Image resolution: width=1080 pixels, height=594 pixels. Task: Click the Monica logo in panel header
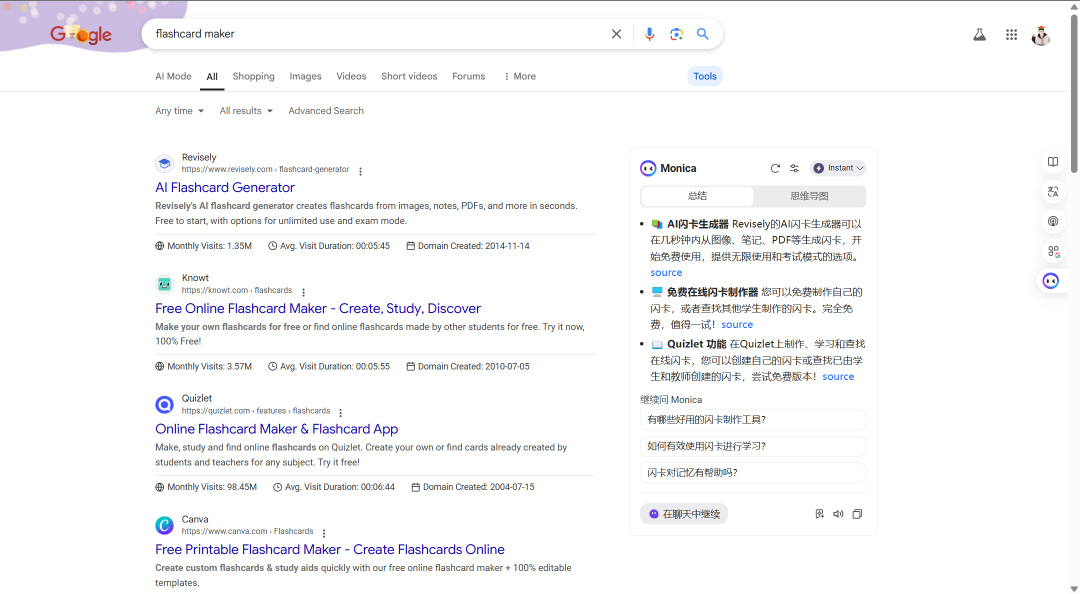[648, 168]
